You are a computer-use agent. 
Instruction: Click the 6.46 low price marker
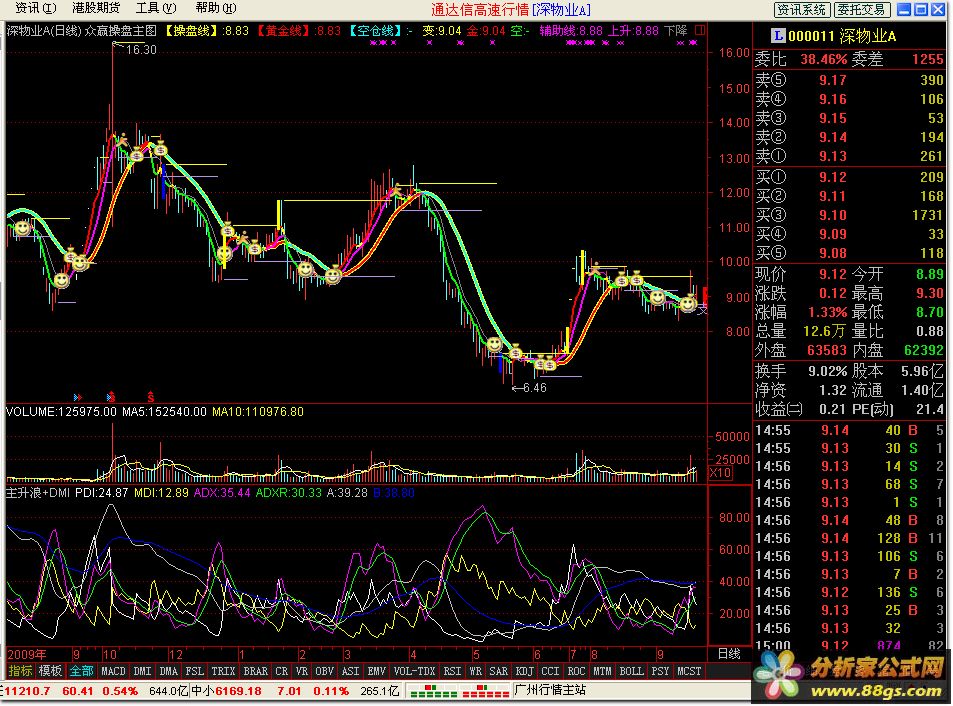pos(534,388)
